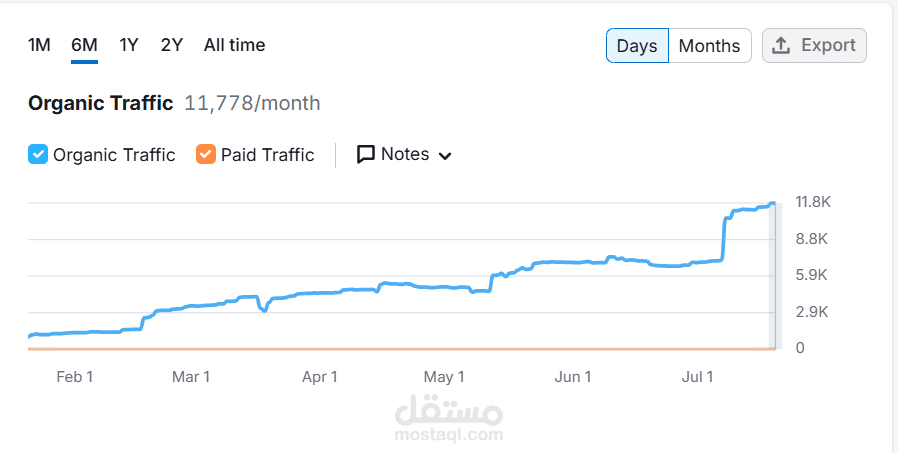This screenshot has width=898, height=453.
Task: Switch chart granularity to Days
Action: pos(637,46)
